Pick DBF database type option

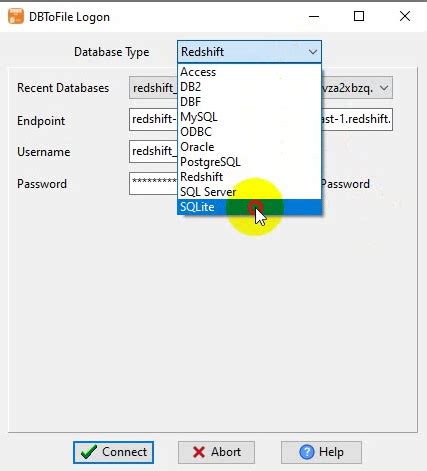pos(249,102)
